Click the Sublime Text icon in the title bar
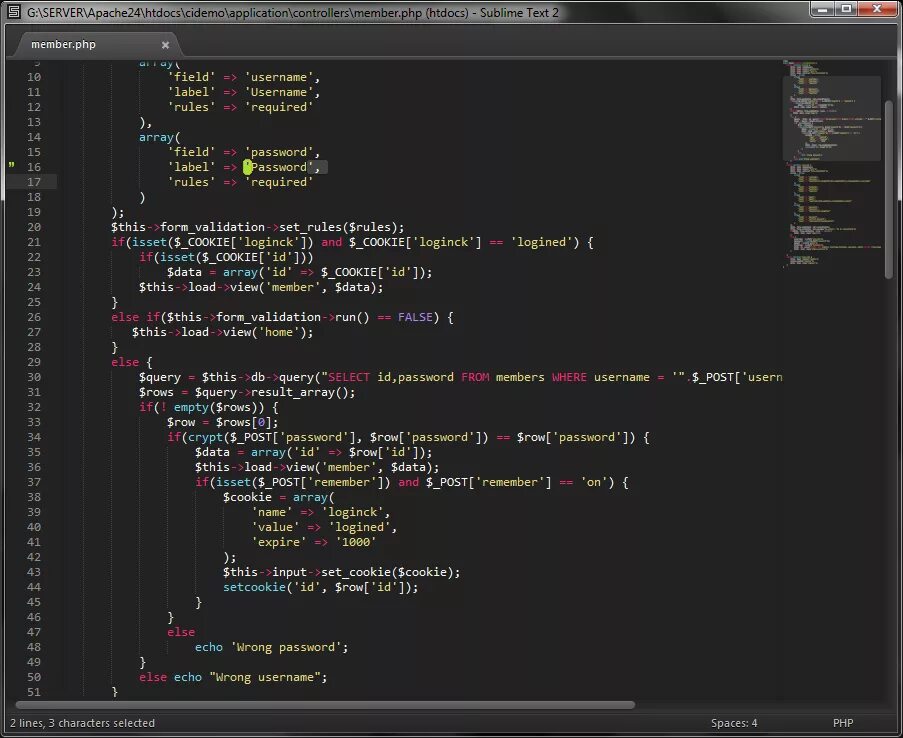Screen dimensions: 903x738 coord(11,11)
